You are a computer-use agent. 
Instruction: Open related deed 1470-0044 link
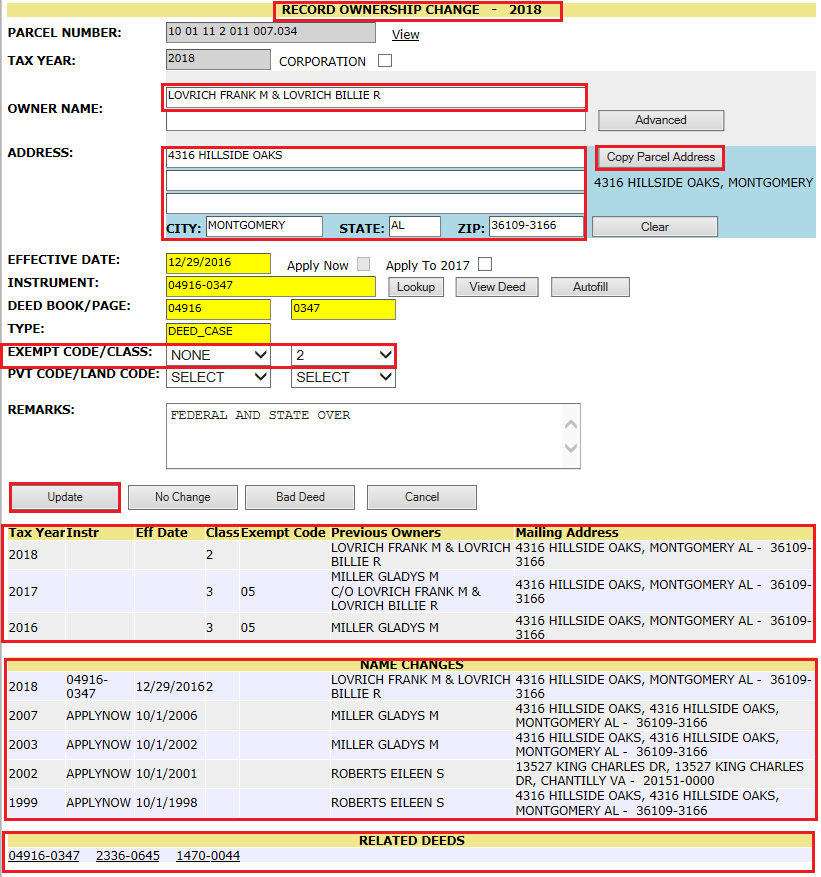pyautogui.click(x=208, y=856)
